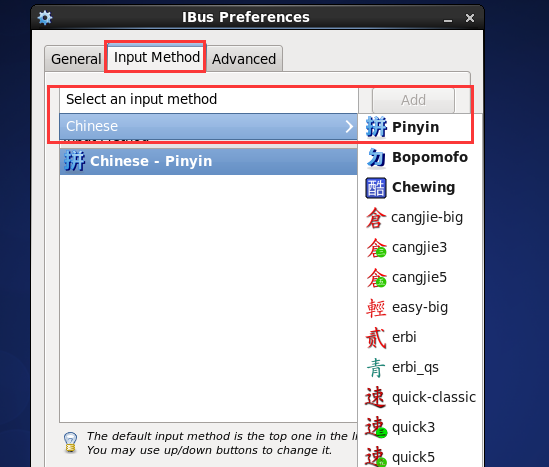Select quick-classic input method
549x467 pixels.
click(x=419, y=397)
